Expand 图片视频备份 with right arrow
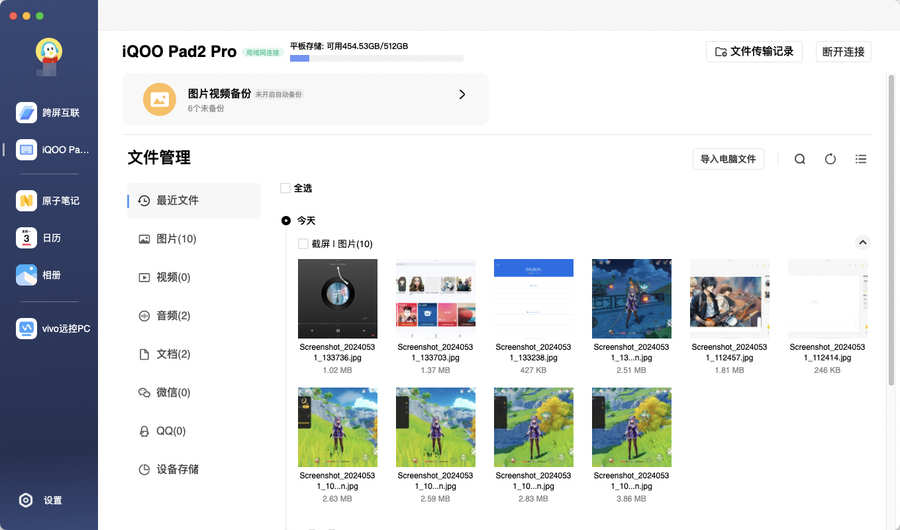This screenshot has width=900, height=530. (462, 95)
